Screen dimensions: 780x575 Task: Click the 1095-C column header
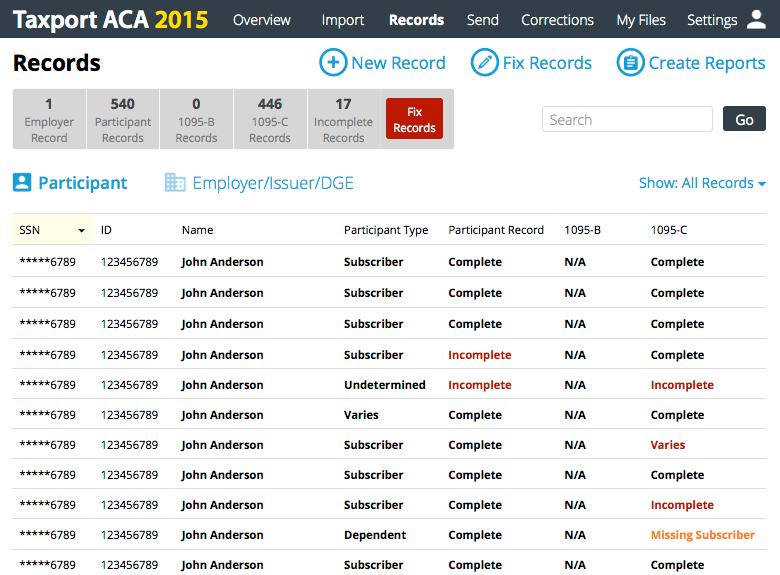click(669, 230)
